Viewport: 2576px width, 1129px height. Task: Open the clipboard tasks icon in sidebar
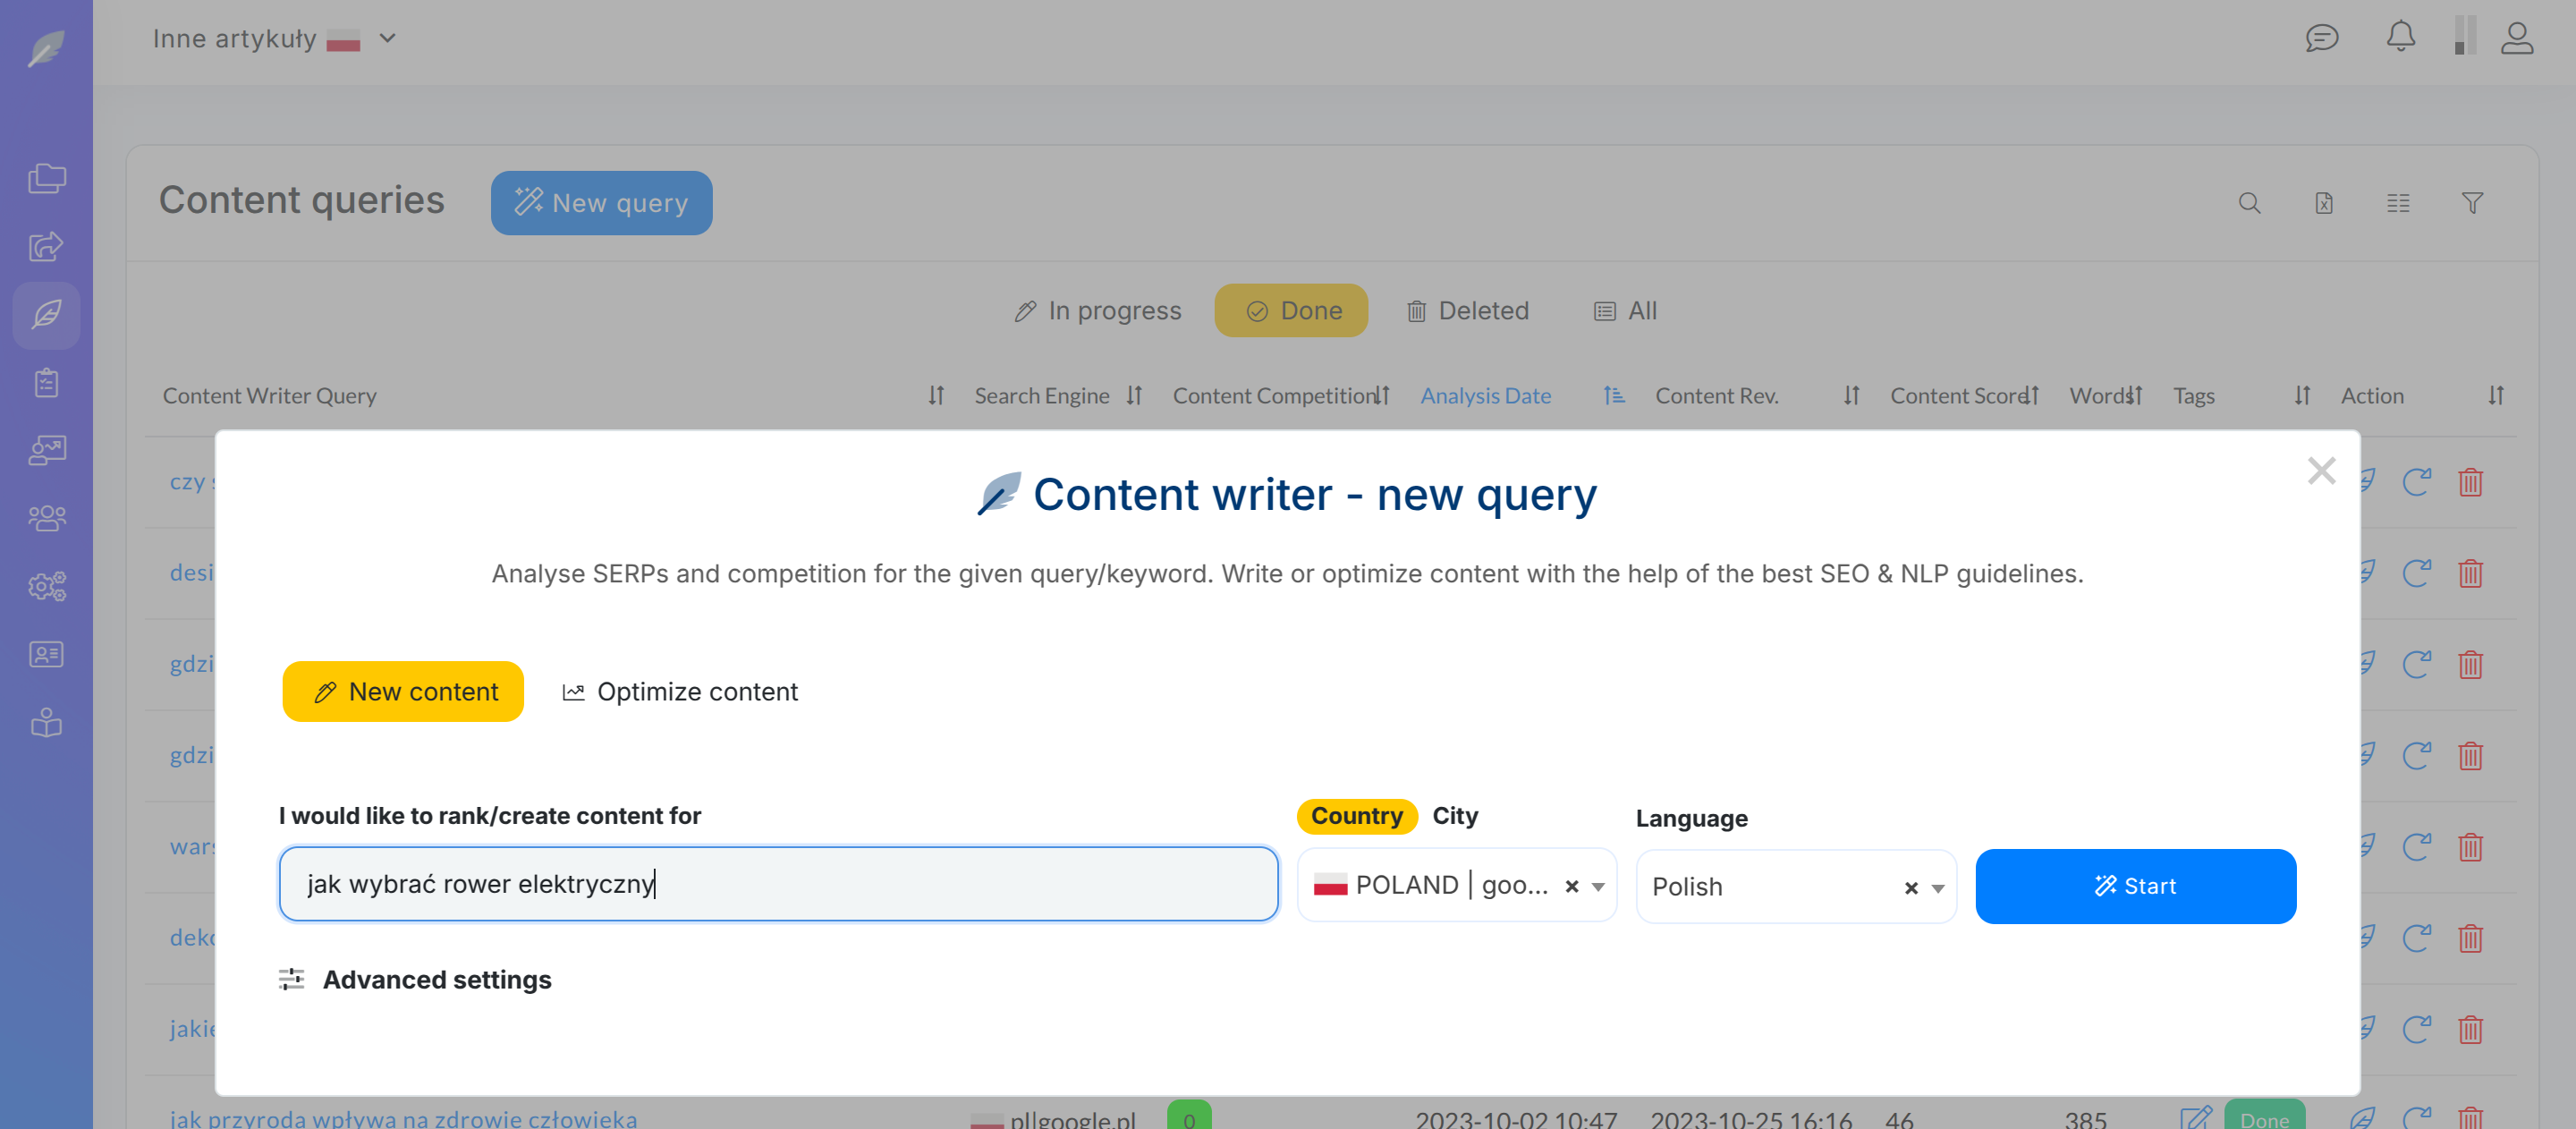click(x=46, y=383)
